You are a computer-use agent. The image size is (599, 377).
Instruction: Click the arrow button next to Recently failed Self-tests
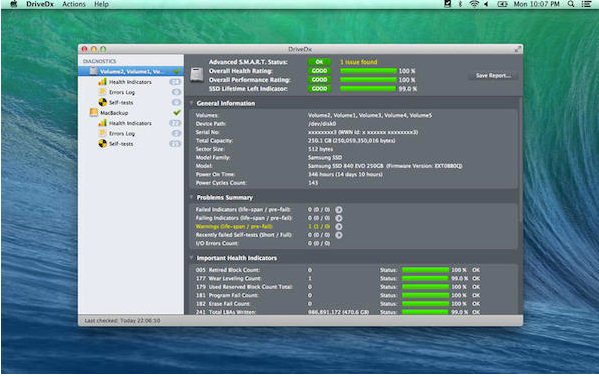(338, 235)
